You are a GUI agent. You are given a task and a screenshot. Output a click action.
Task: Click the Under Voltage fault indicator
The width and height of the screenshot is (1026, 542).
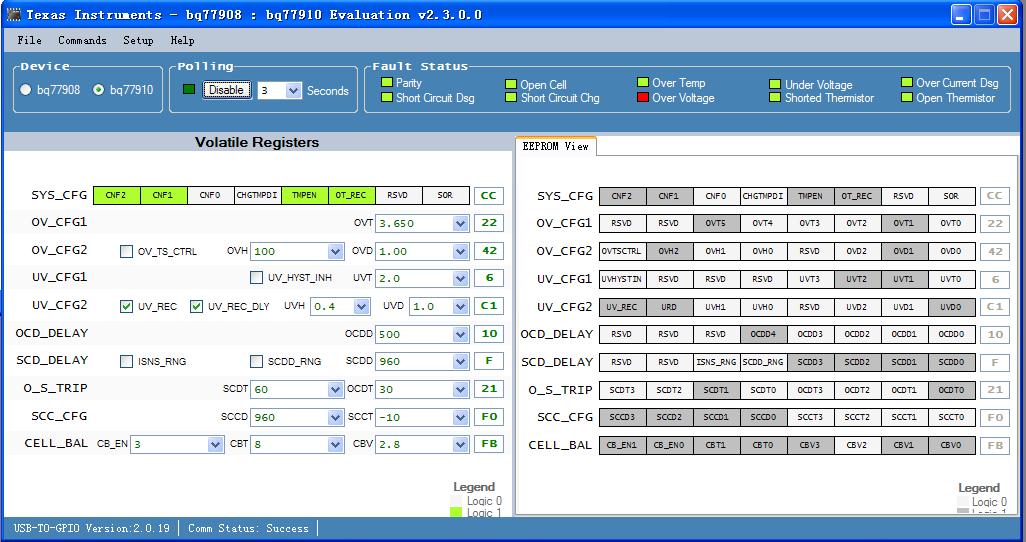pos(775,85)
